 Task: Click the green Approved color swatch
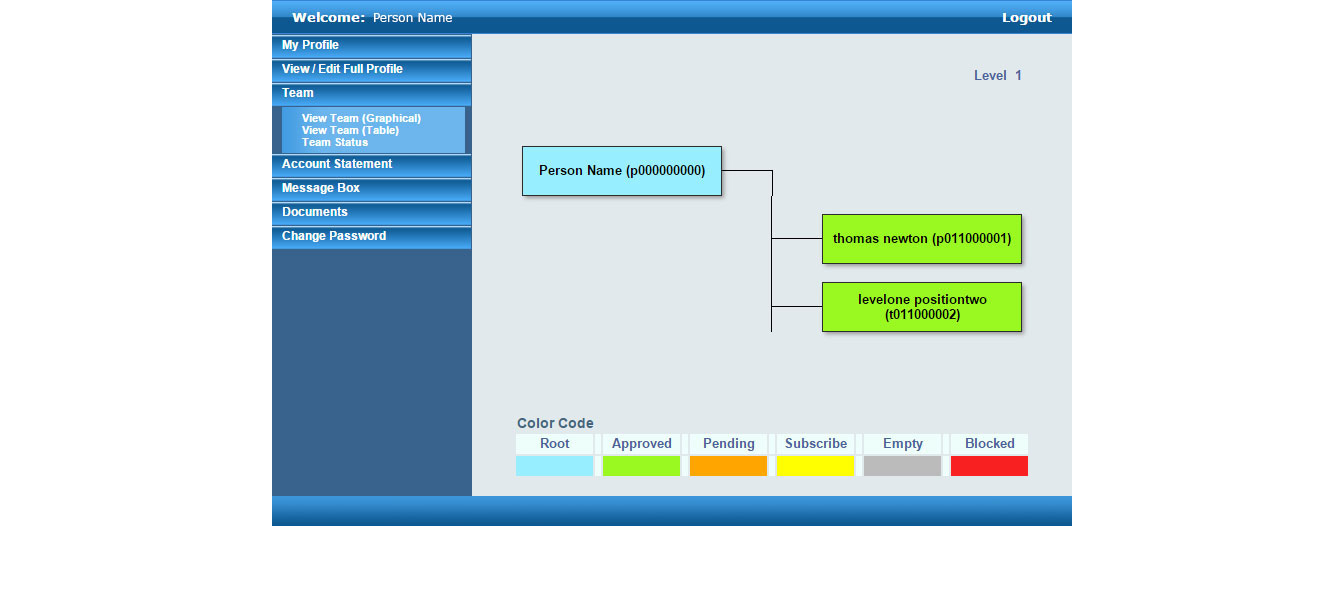click(641, 465)
